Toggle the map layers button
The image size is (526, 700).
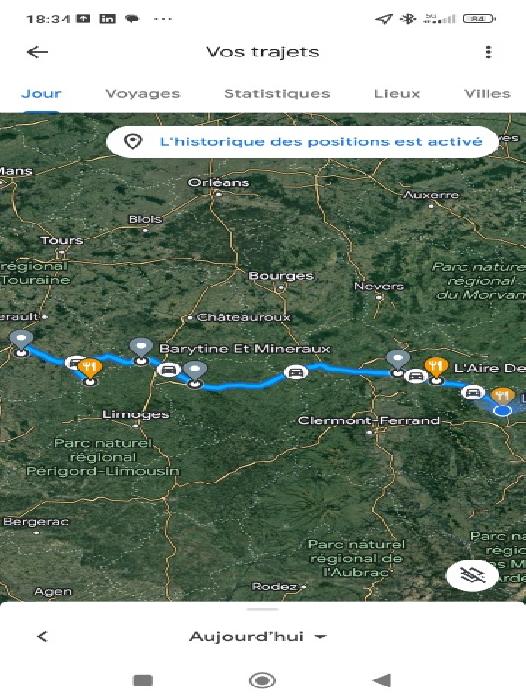[x=472, y=576]
